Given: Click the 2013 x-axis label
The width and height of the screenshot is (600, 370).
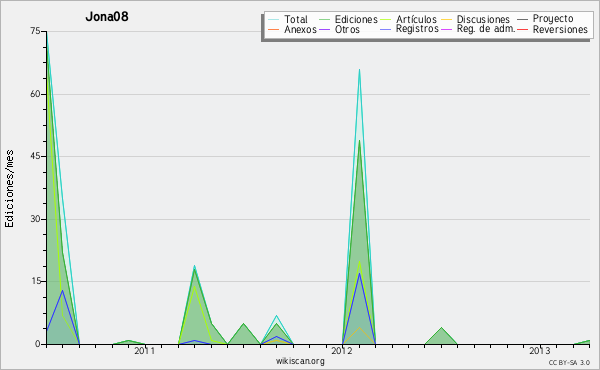Looking at the screenshot, I should coord(540,351).
